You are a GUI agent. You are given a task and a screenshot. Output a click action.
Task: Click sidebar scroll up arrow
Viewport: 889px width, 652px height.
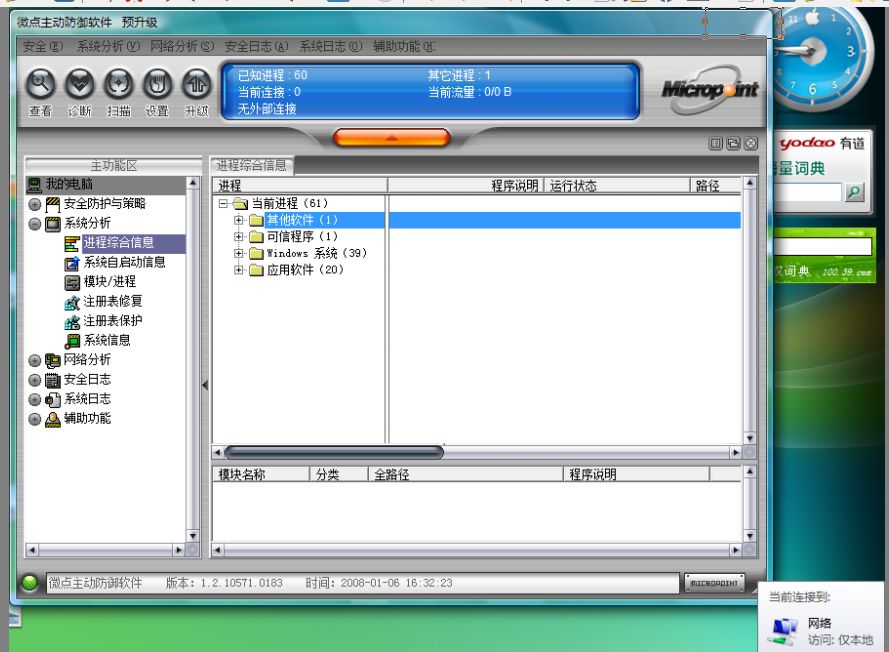tap(193, 183)
